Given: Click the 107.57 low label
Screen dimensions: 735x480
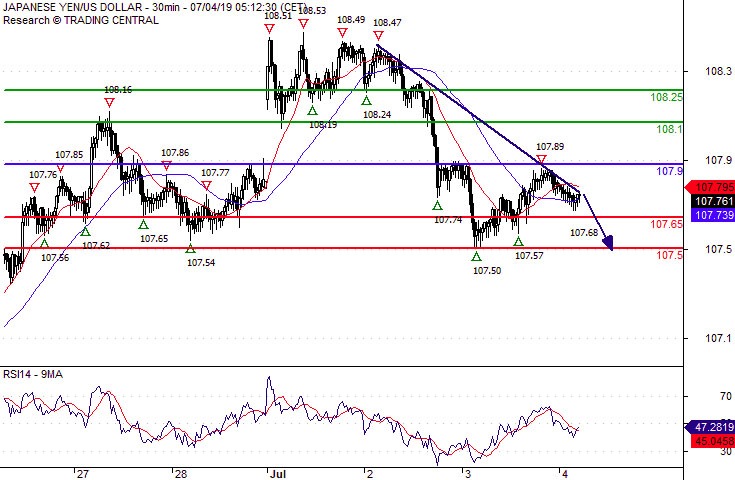Looking at the screenshot, I should [529, 255].
